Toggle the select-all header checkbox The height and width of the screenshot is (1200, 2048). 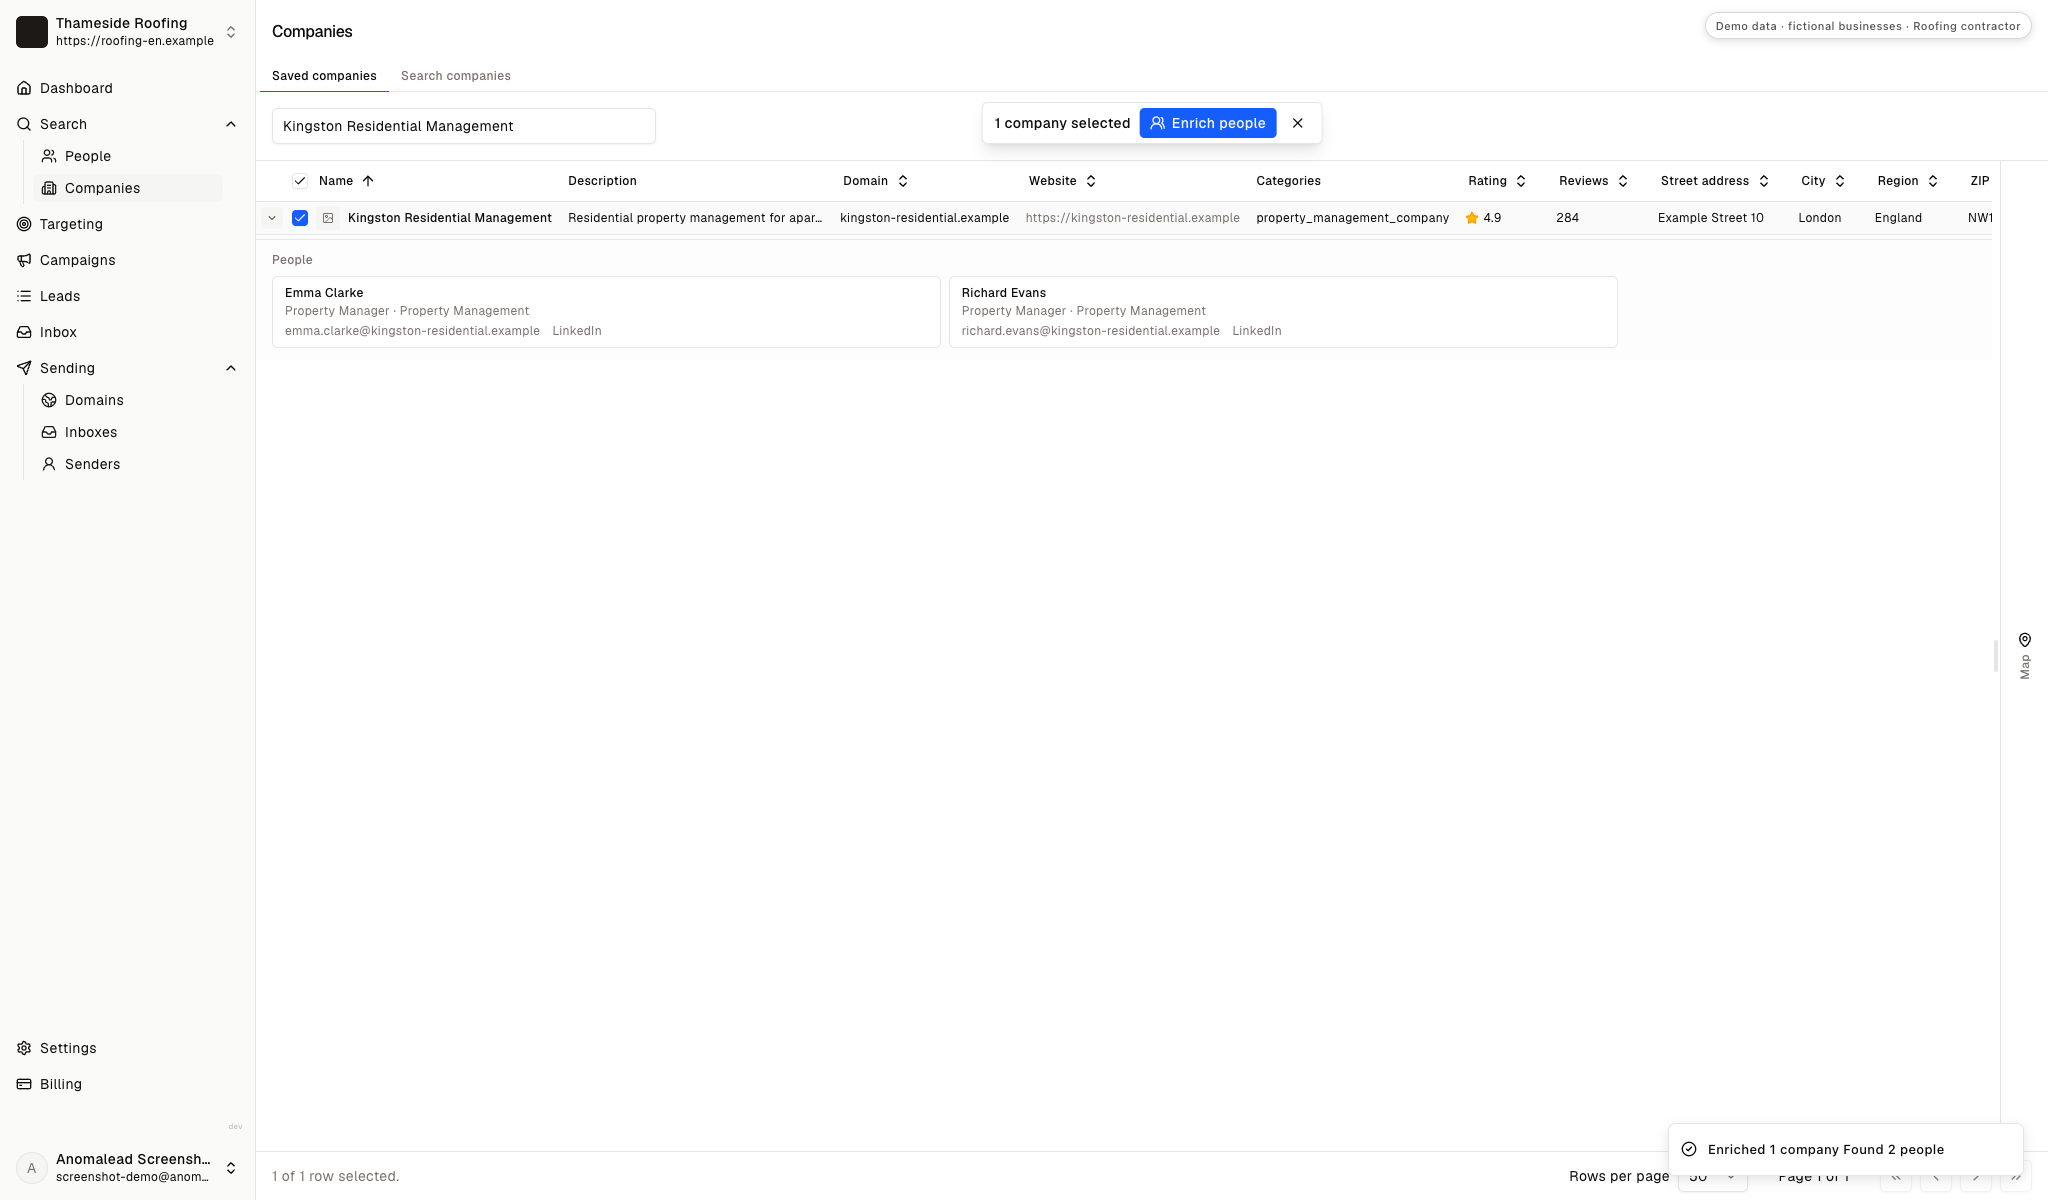point(300,181)
